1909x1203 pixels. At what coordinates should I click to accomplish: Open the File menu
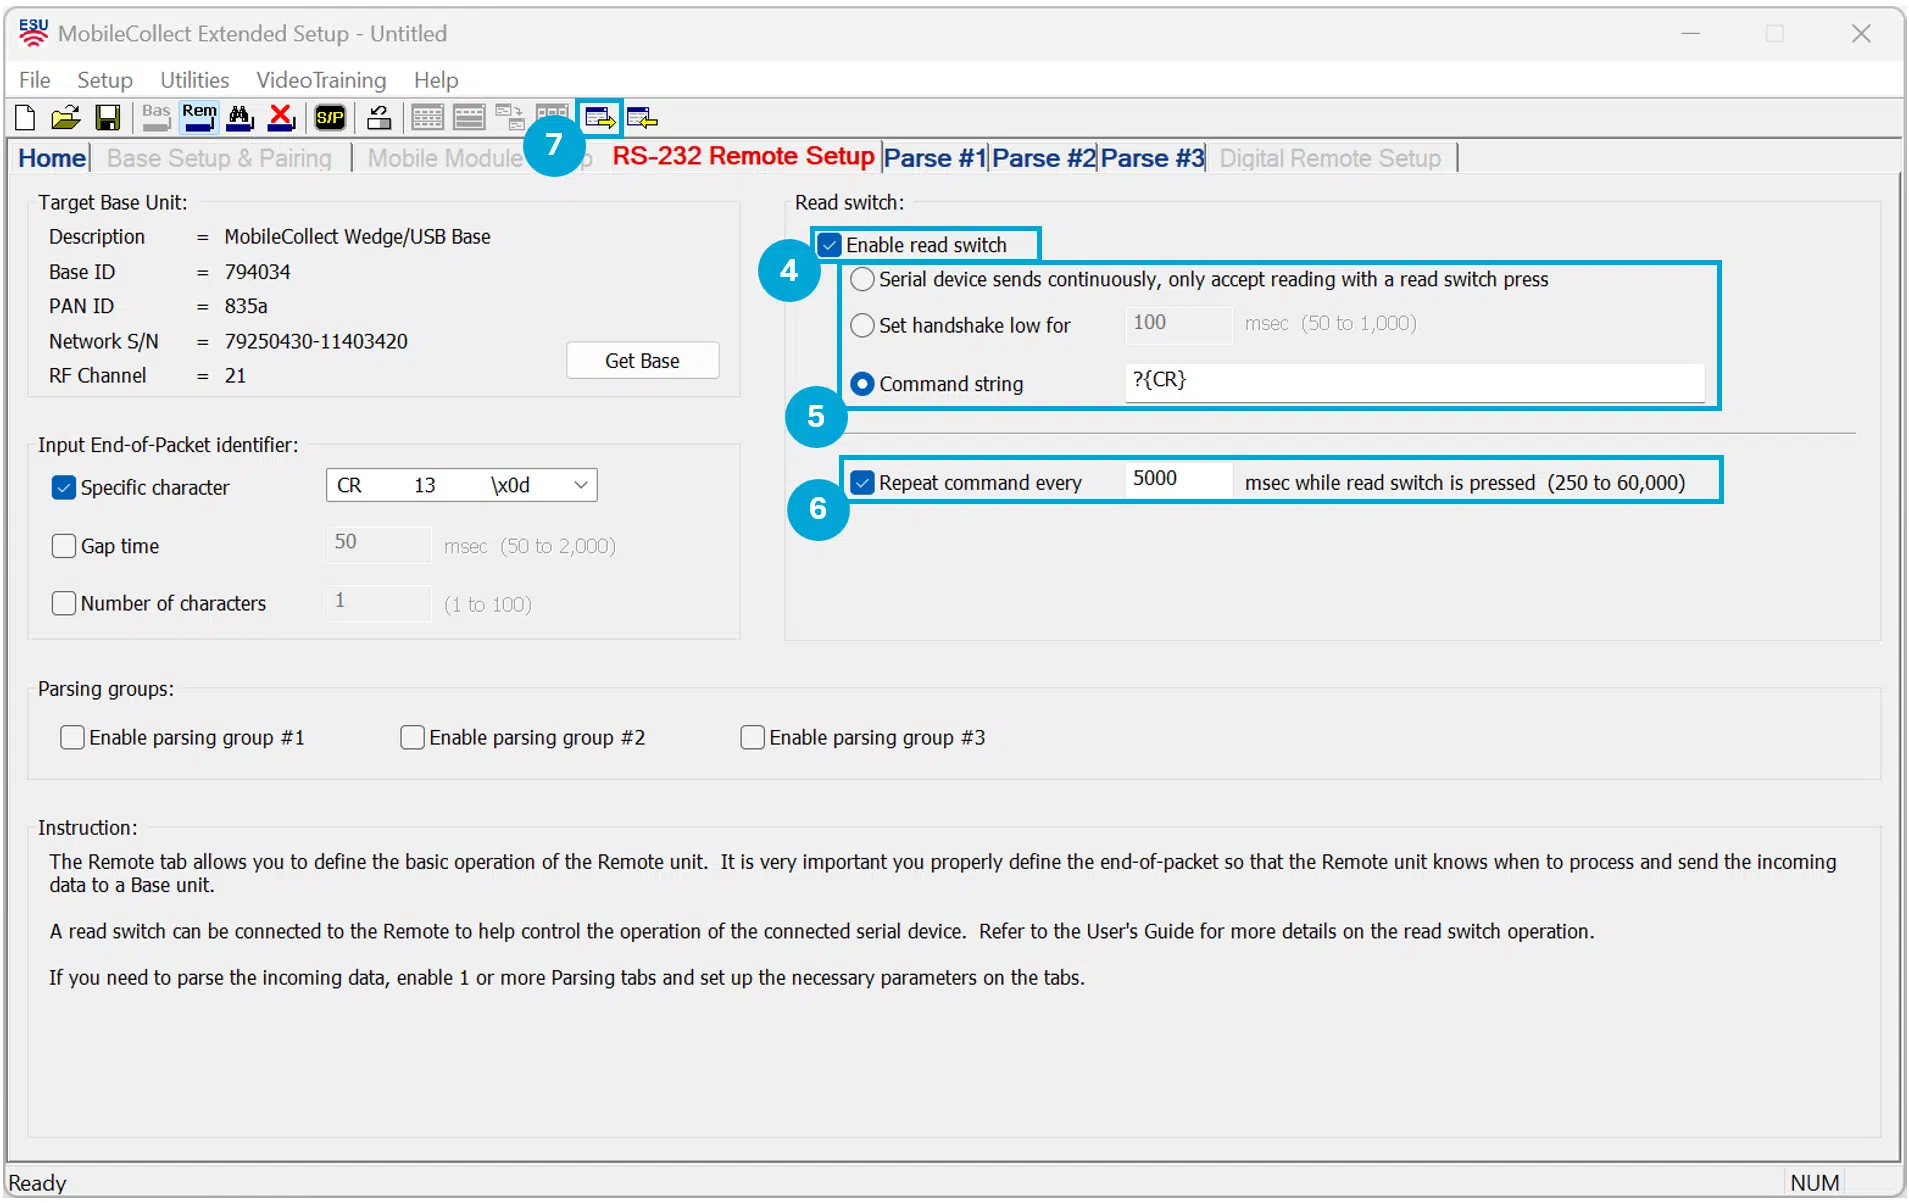[x=34, y=80]
